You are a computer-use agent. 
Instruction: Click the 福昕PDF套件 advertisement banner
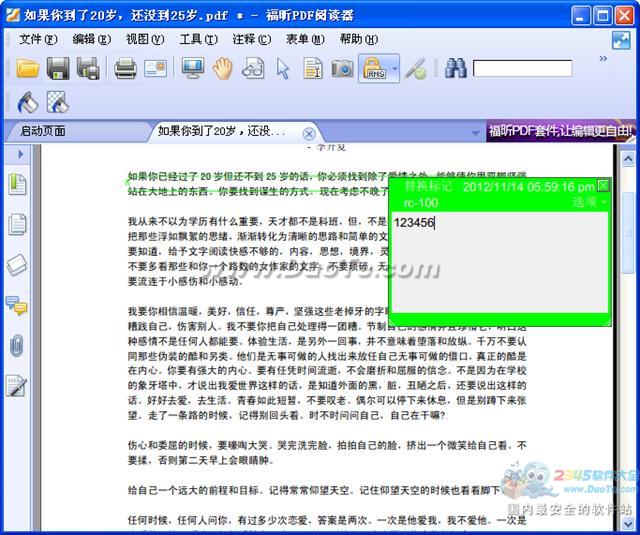[560, 131]
